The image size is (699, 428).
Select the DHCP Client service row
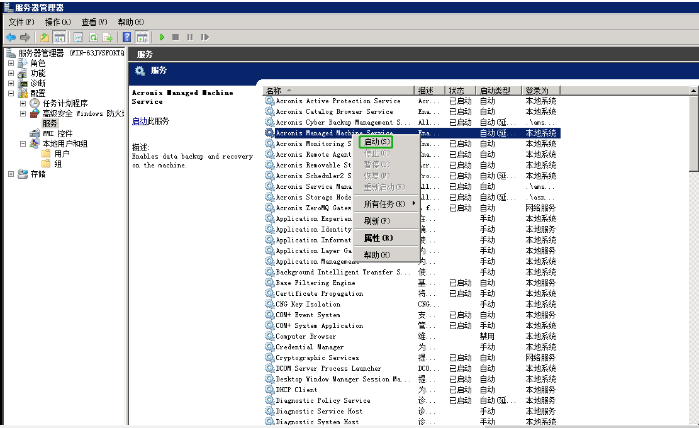tap(300, 390)
